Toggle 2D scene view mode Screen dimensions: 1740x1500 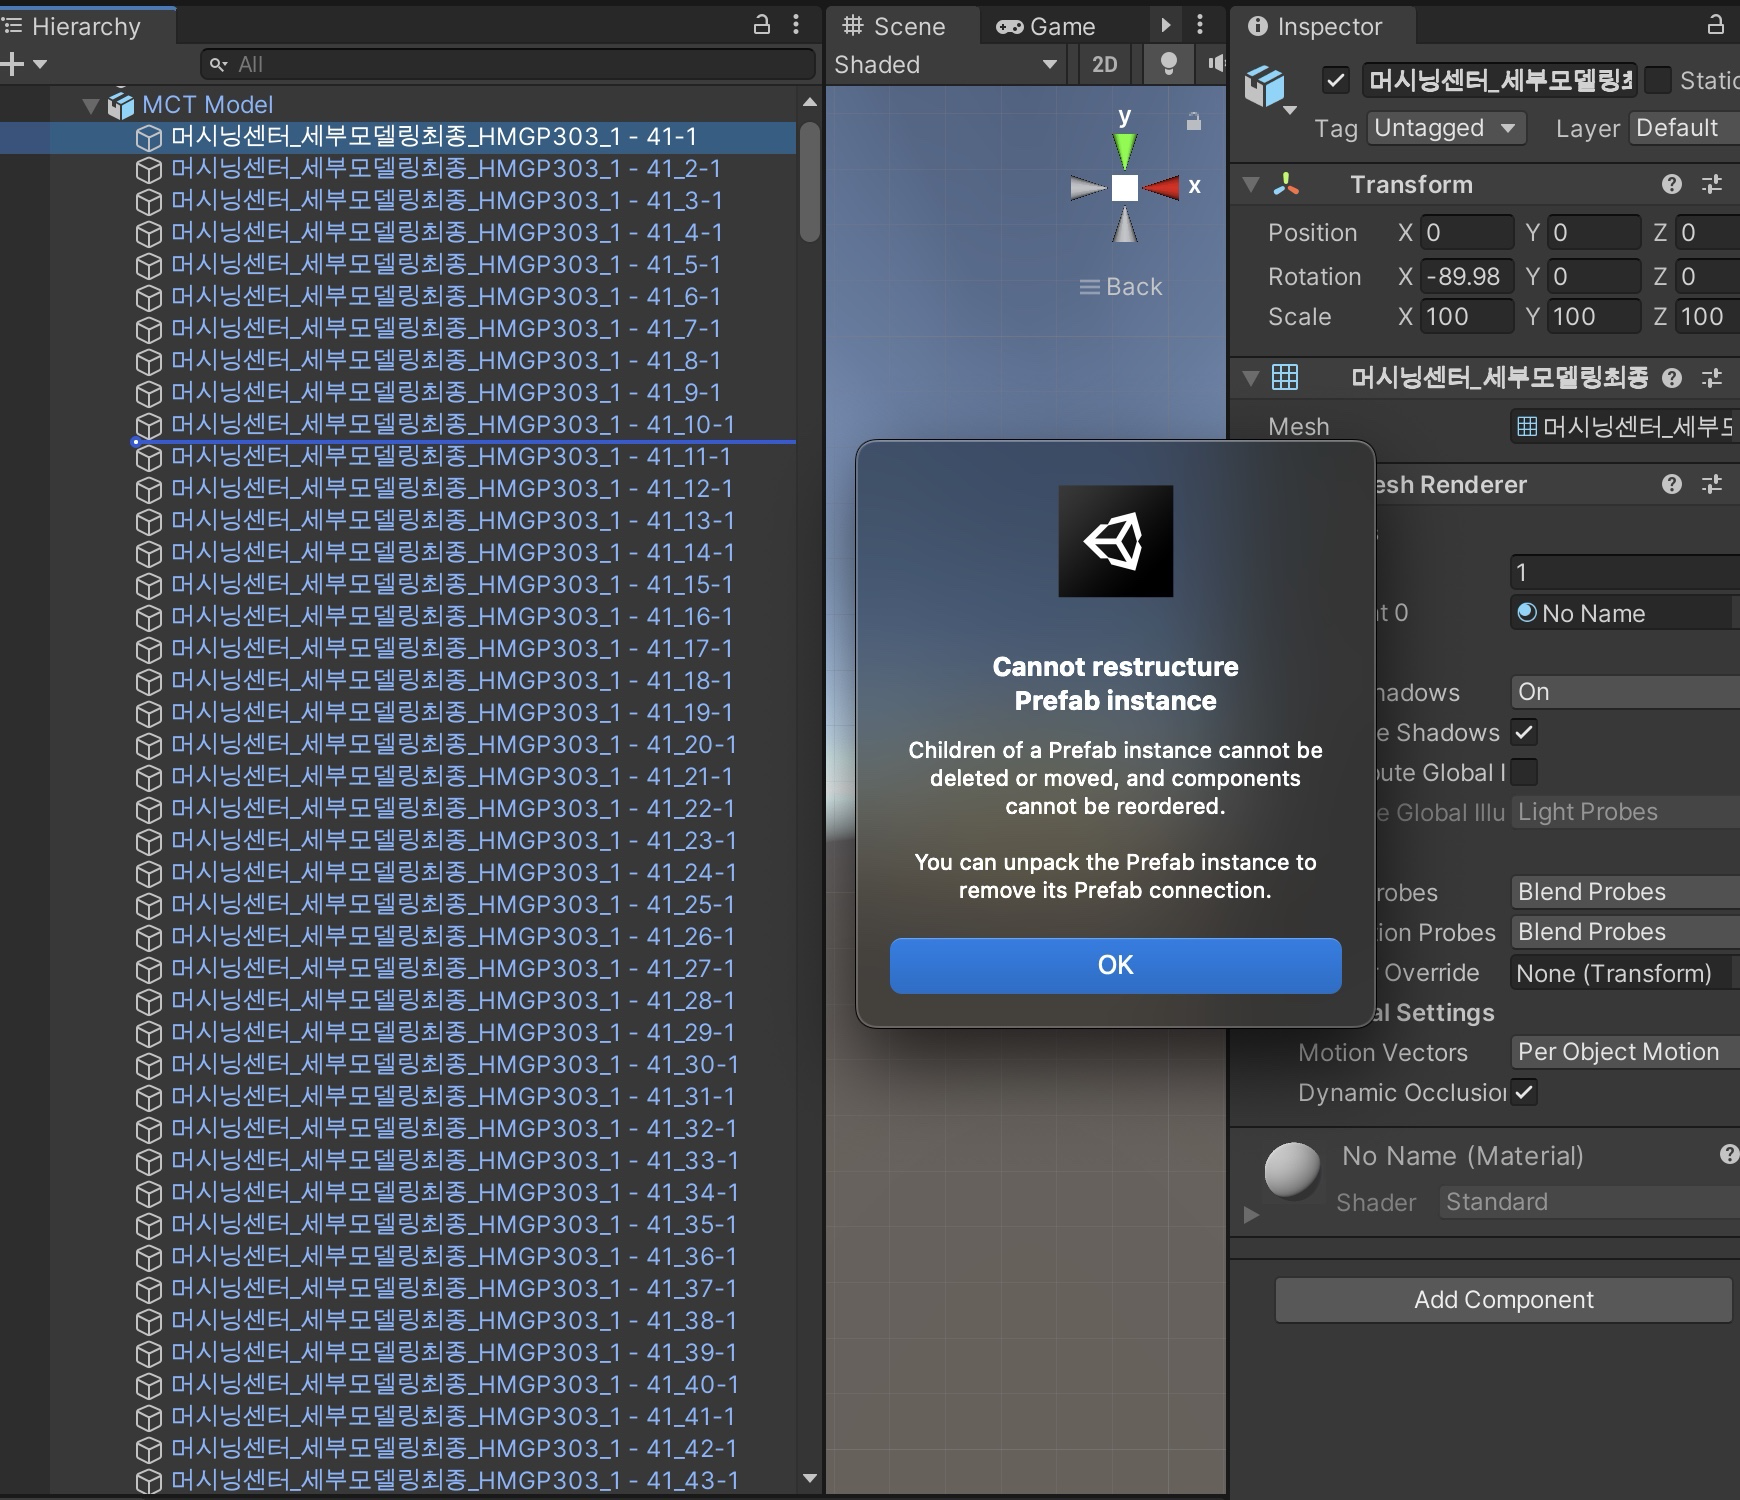[x=1105, y=65]
